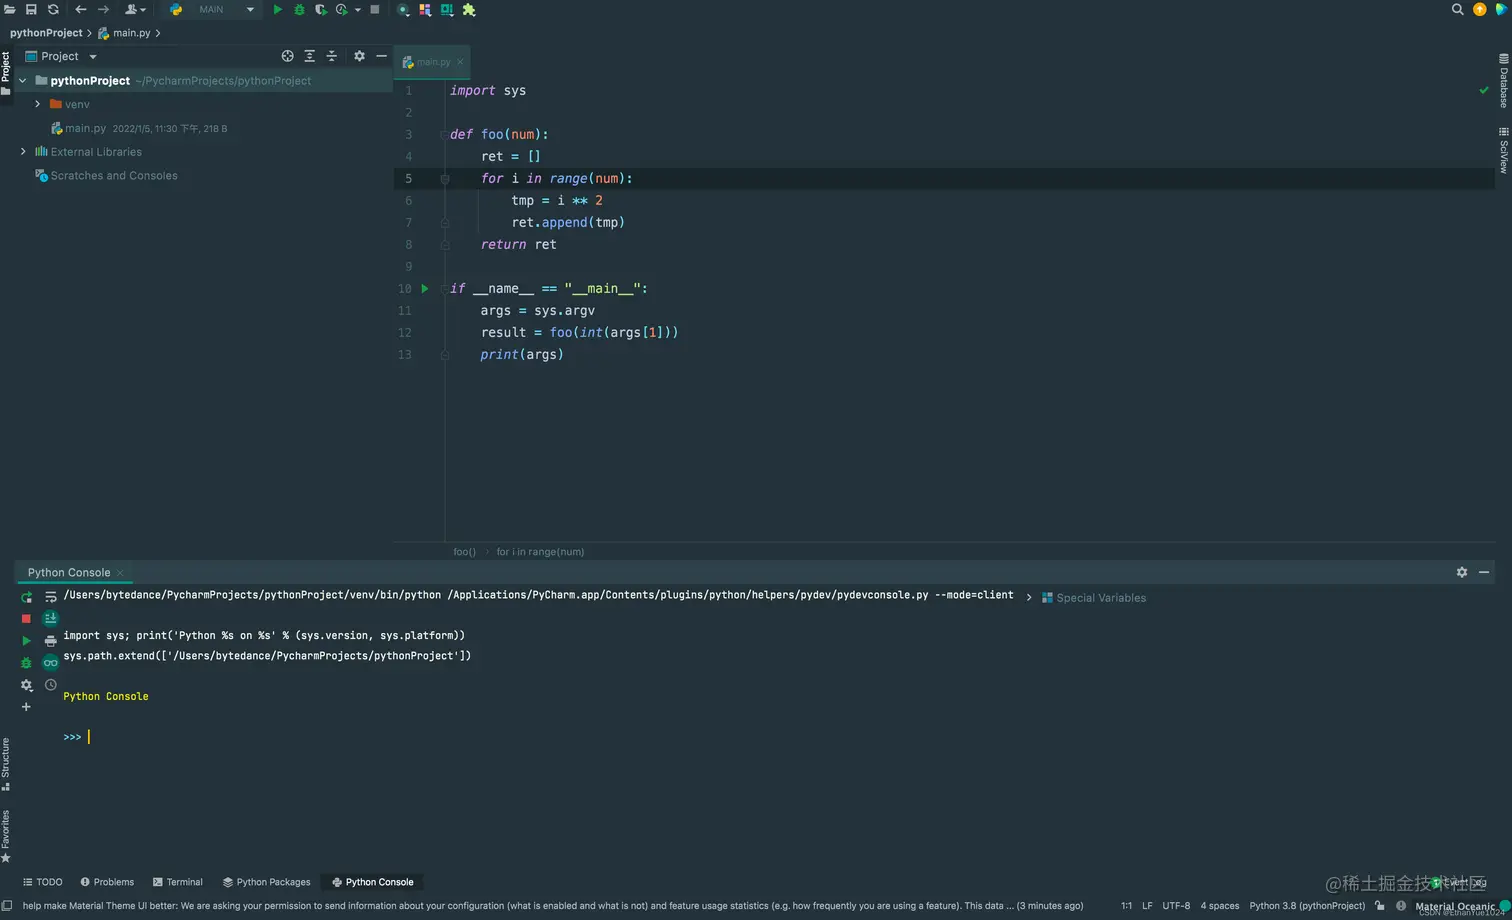
Task: Select Scratches and Consoles
Action: (x=114, y=176)
